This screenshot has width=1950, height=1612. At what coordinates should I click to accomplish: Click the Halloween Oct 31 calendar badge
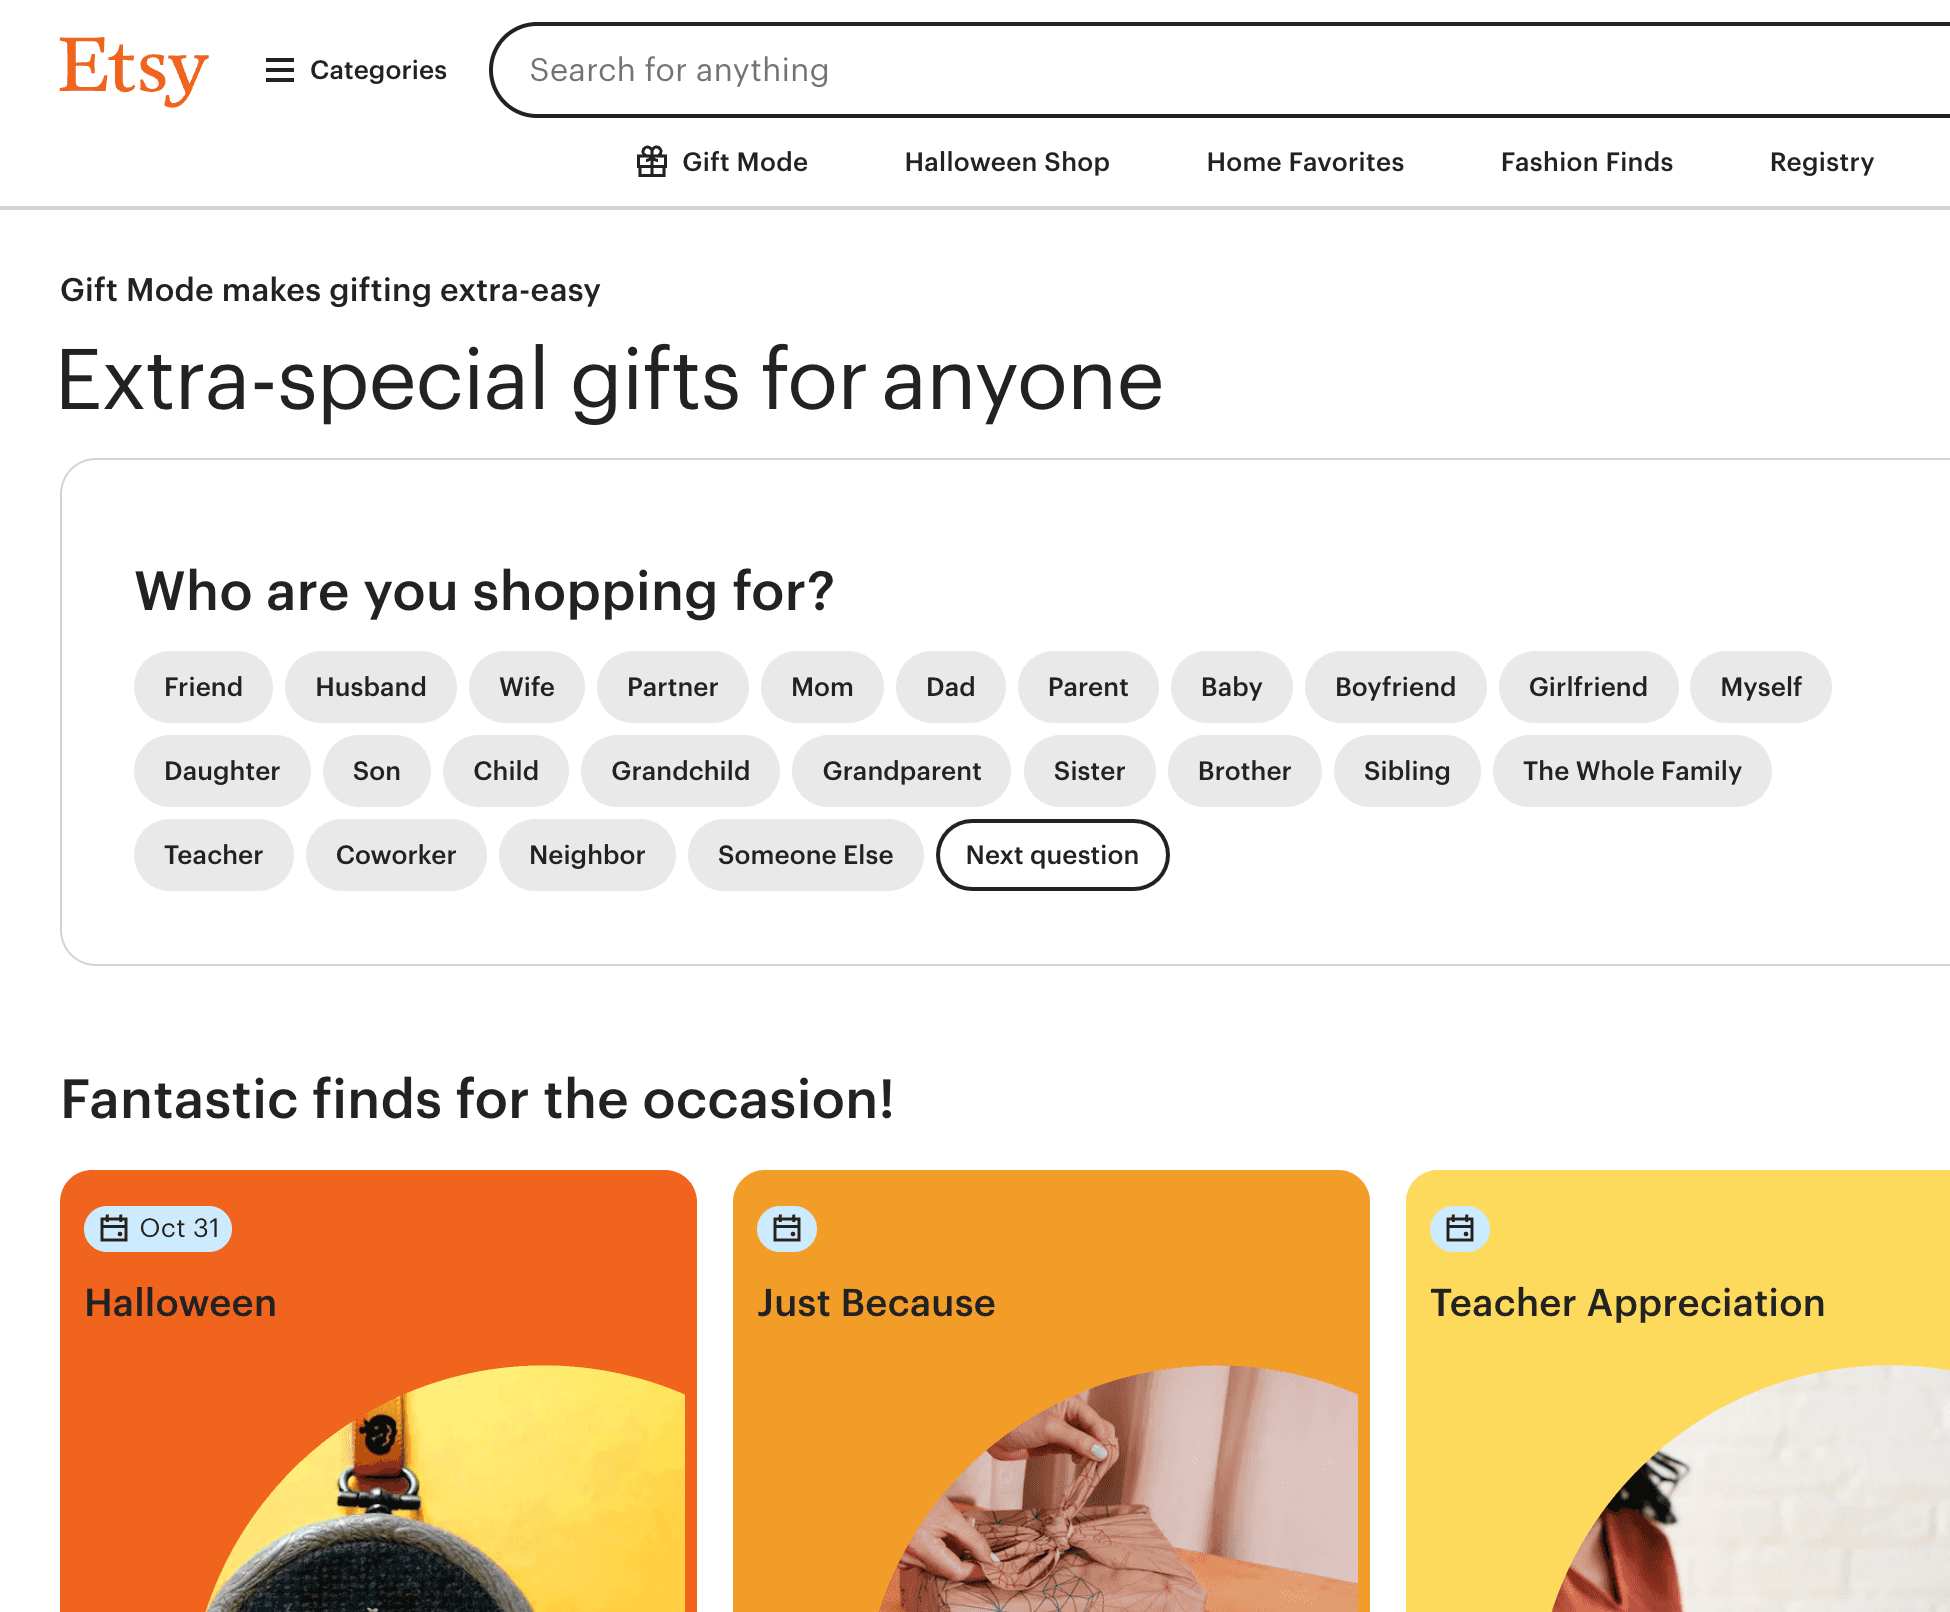158,1228
